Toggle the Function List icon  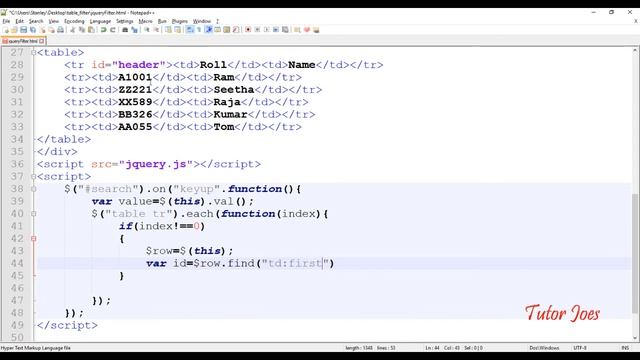(x=236, y=30)
